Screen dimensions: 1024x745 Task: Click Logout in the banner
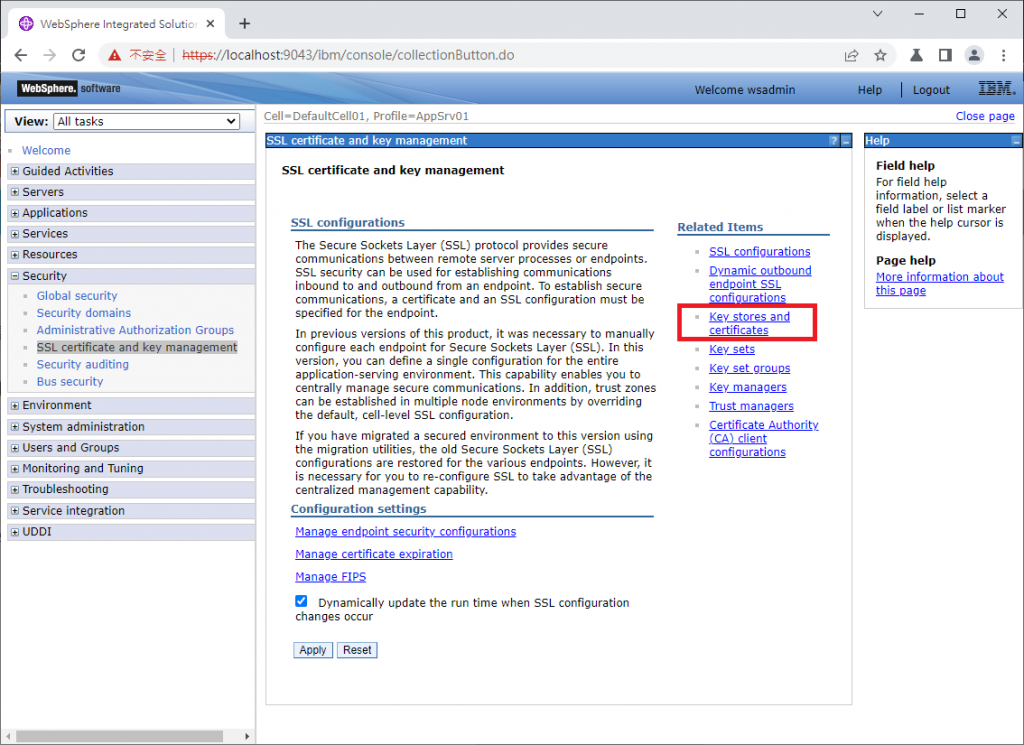[931, 90]
